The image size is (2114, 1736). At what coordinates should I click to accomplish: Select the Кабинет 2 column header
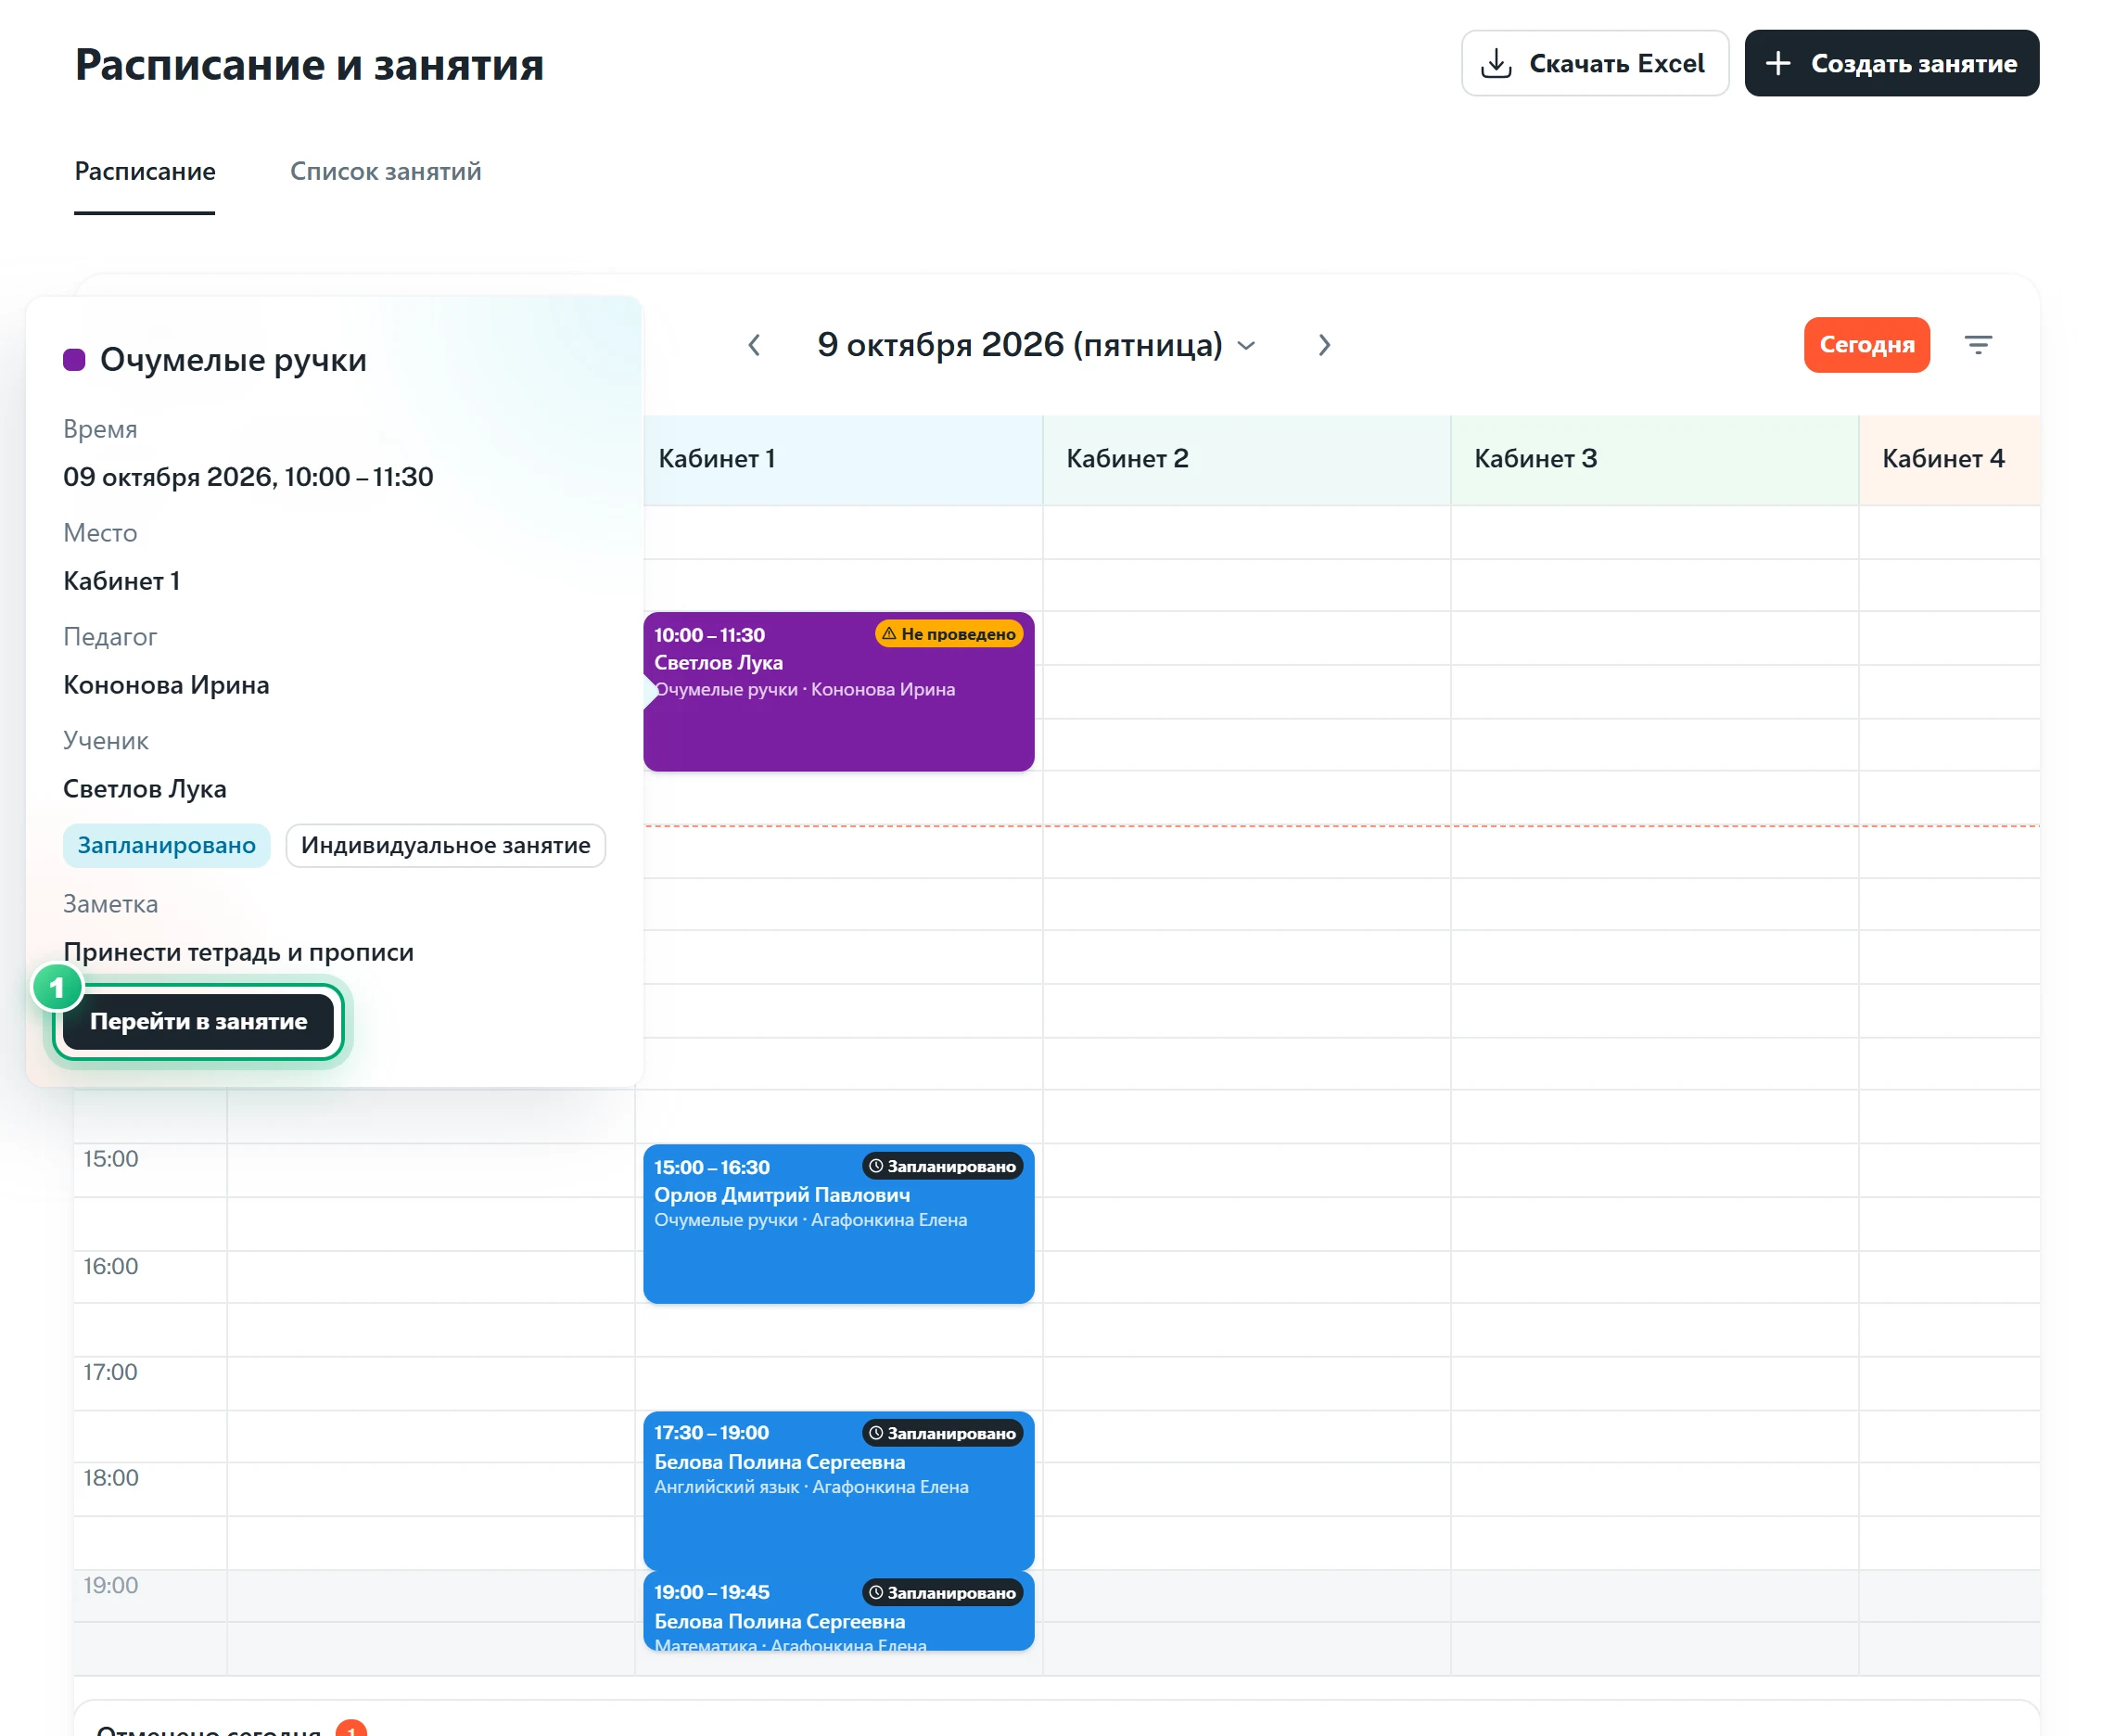[1246, 460]
